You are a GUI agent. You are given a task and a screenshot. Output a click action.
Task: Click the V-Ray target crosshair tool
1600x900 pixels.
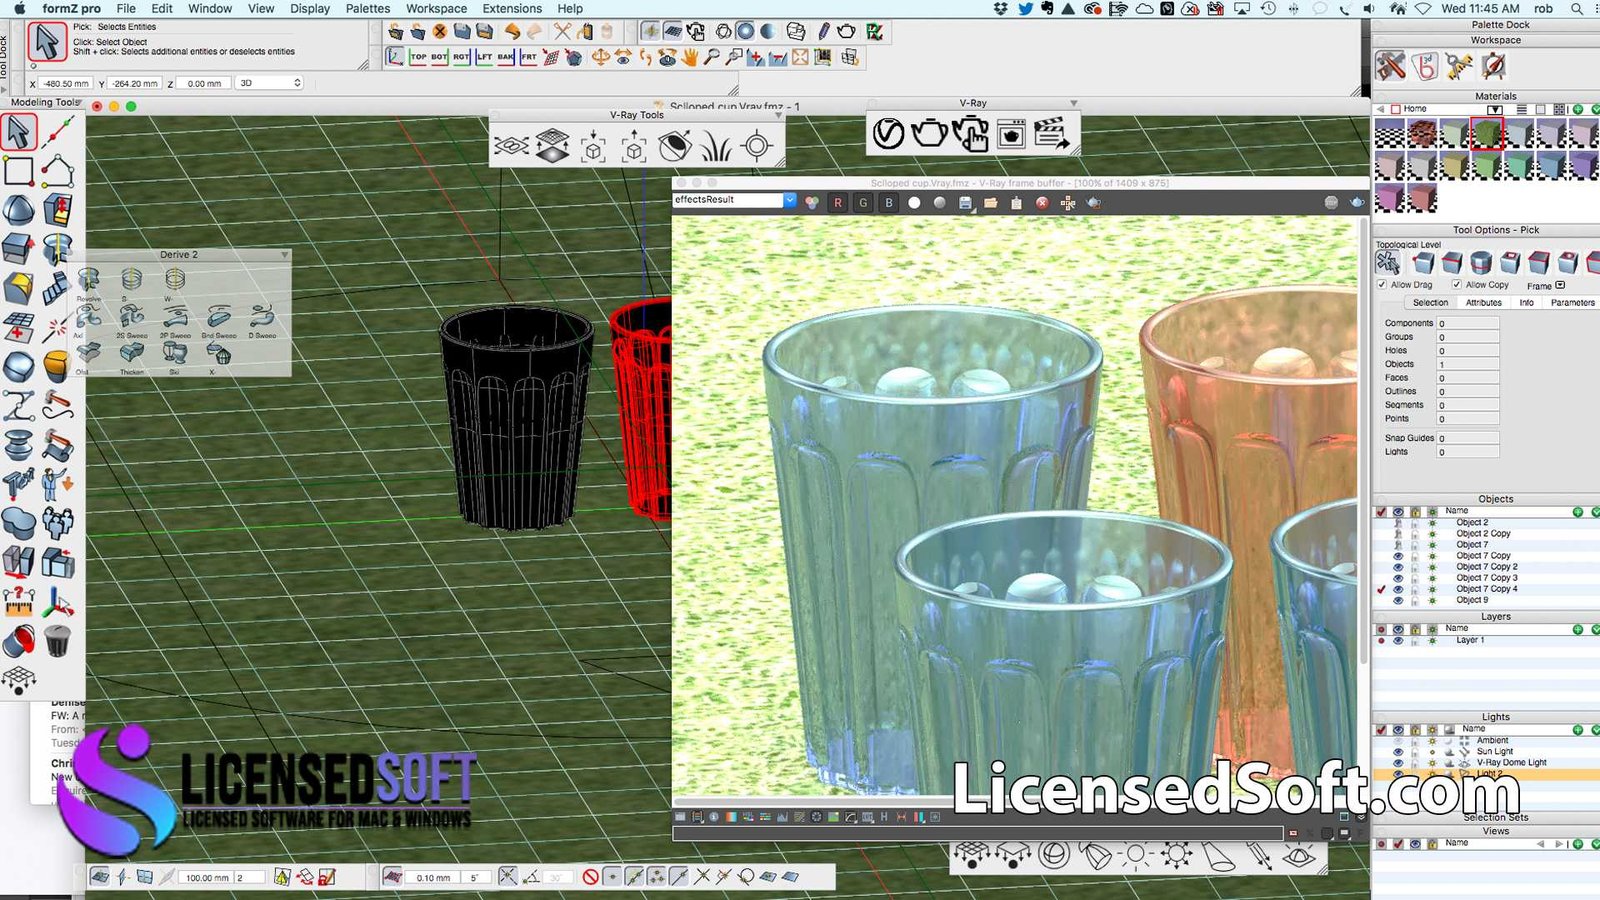(757, 147)
